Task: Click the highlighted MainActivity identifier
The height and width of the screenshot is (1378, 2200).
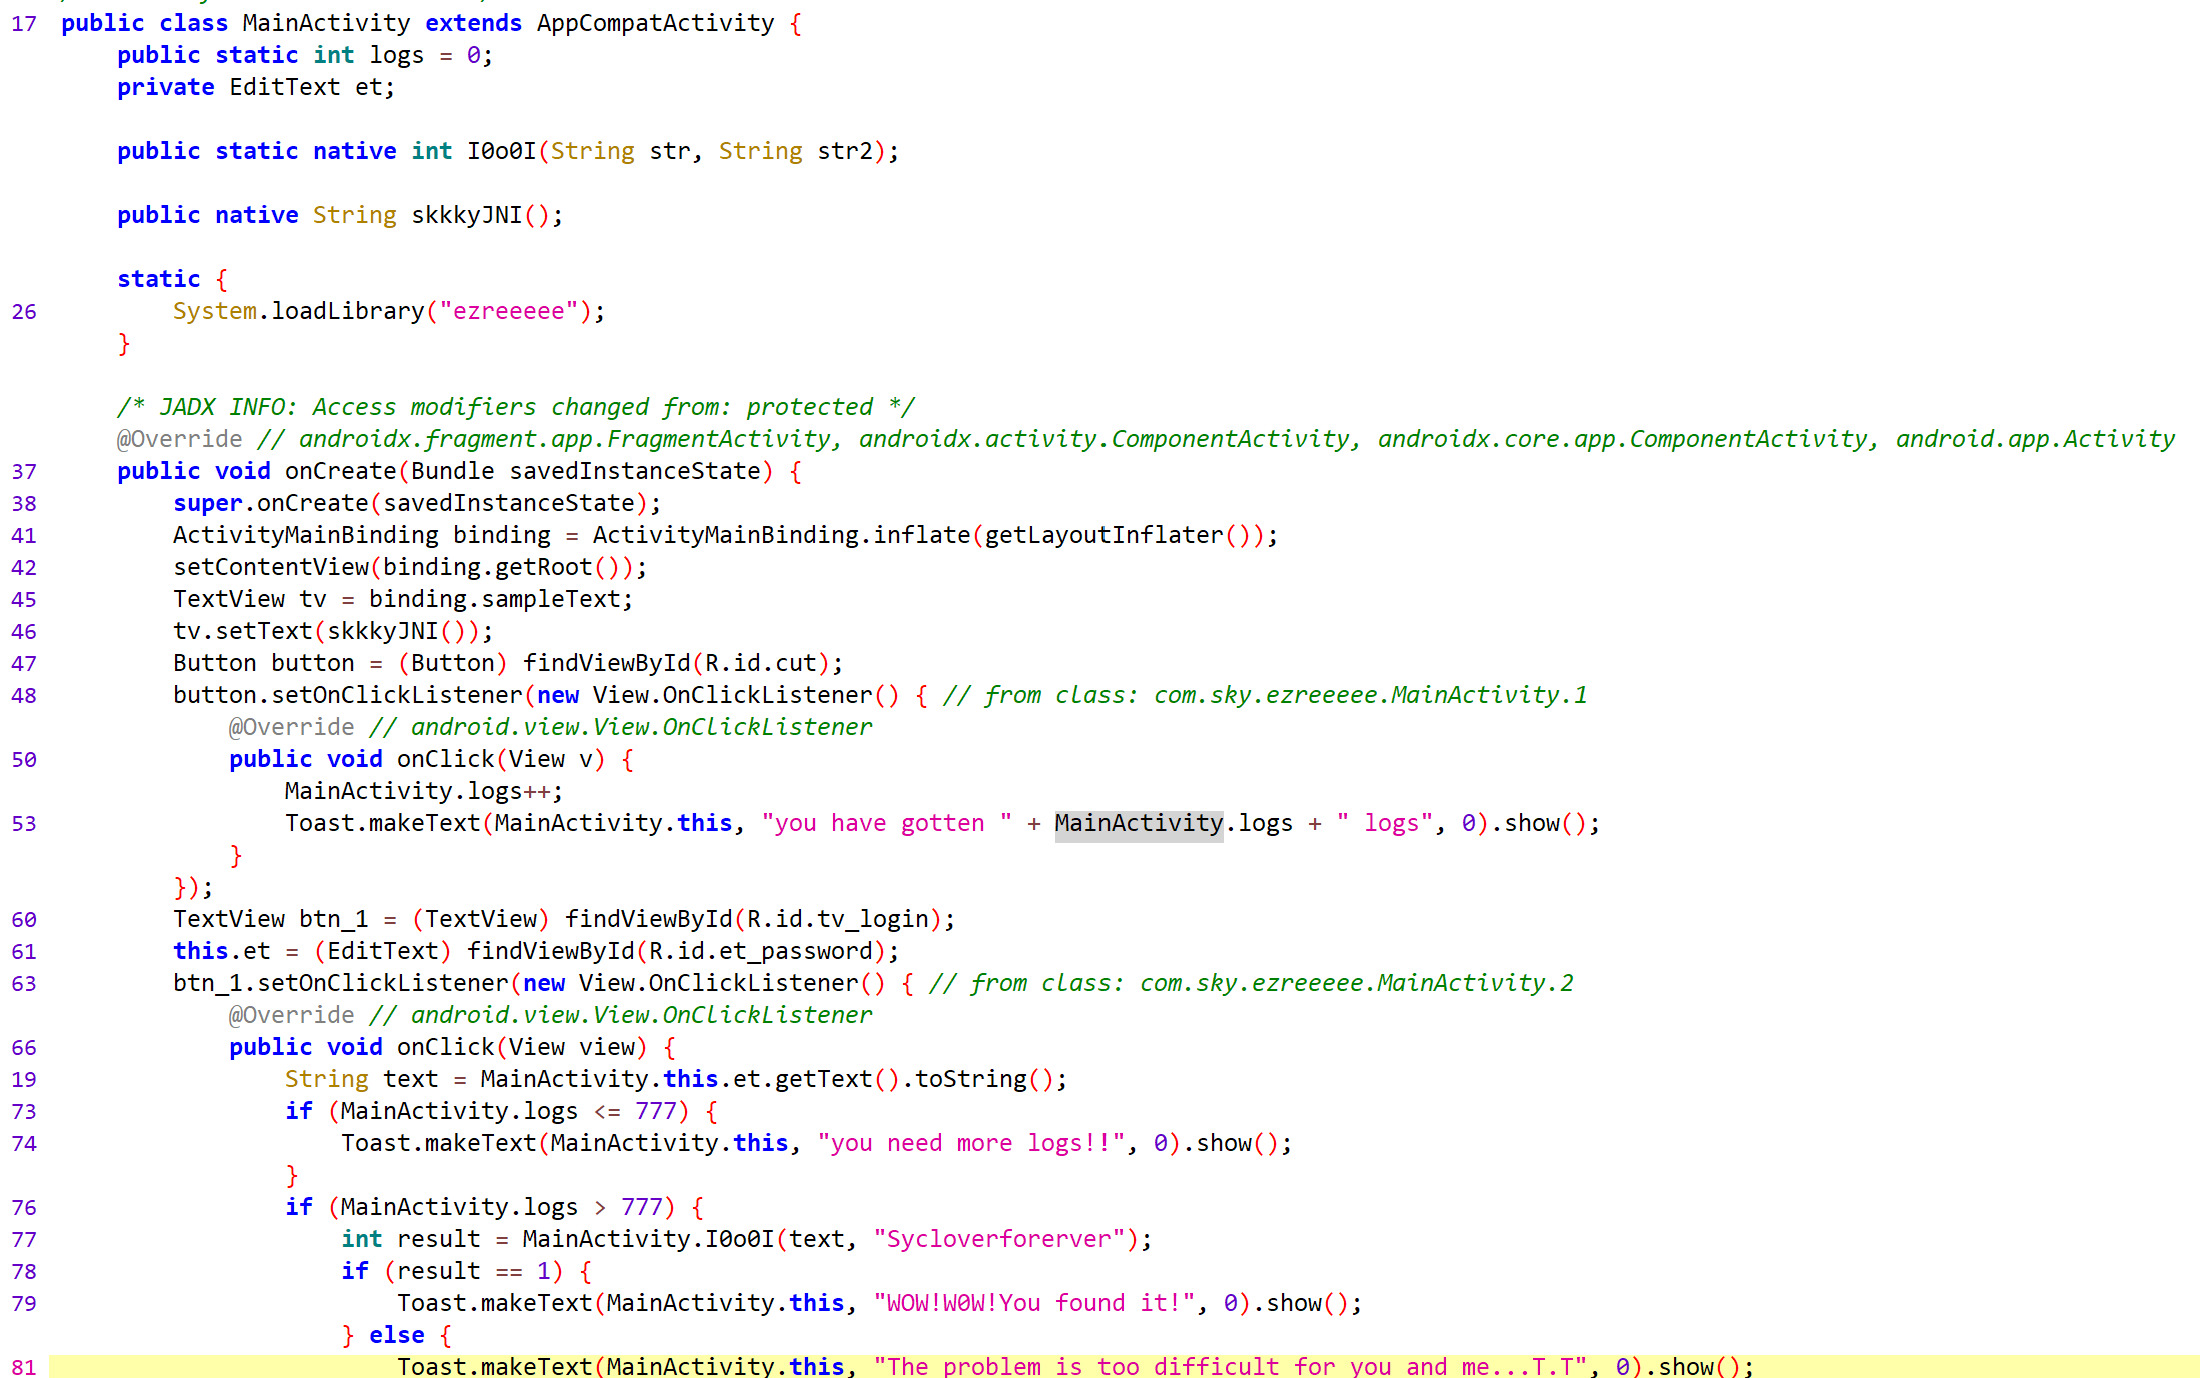Action: [x=1138, y=823]
